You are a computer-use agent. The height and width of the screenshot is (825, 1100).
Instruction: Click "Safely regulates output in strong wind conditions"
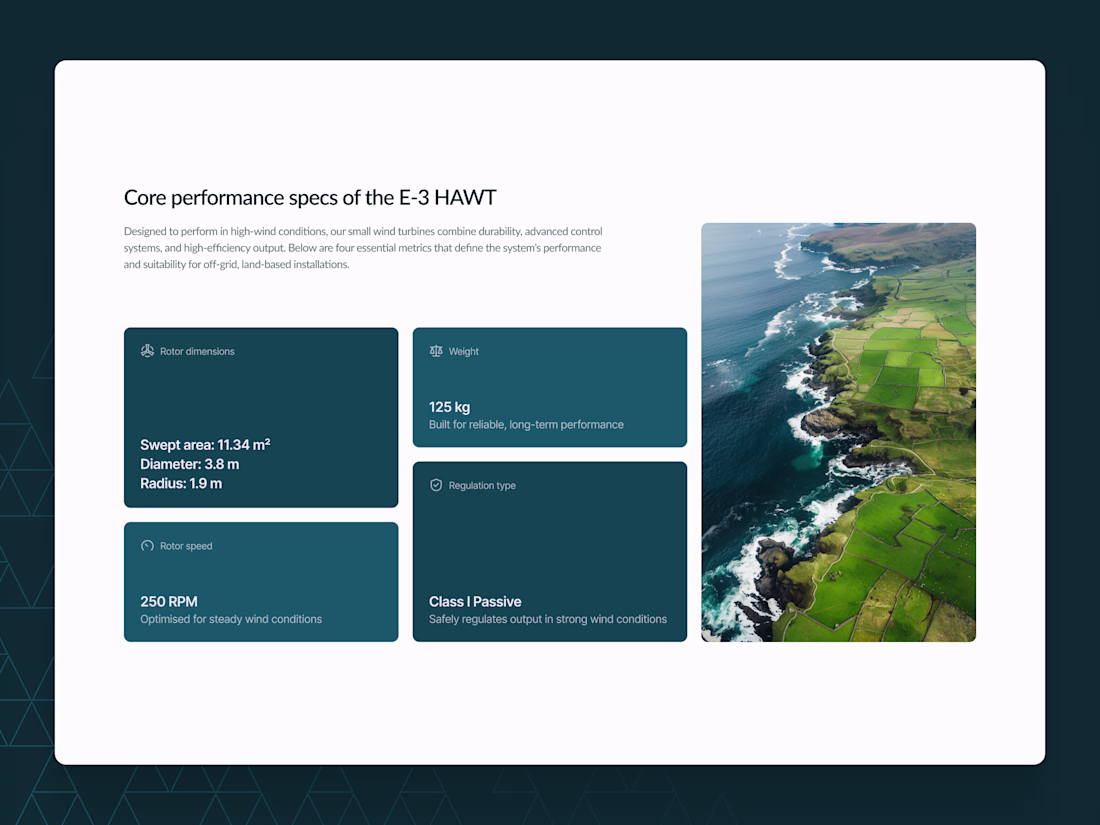point(548,619)
